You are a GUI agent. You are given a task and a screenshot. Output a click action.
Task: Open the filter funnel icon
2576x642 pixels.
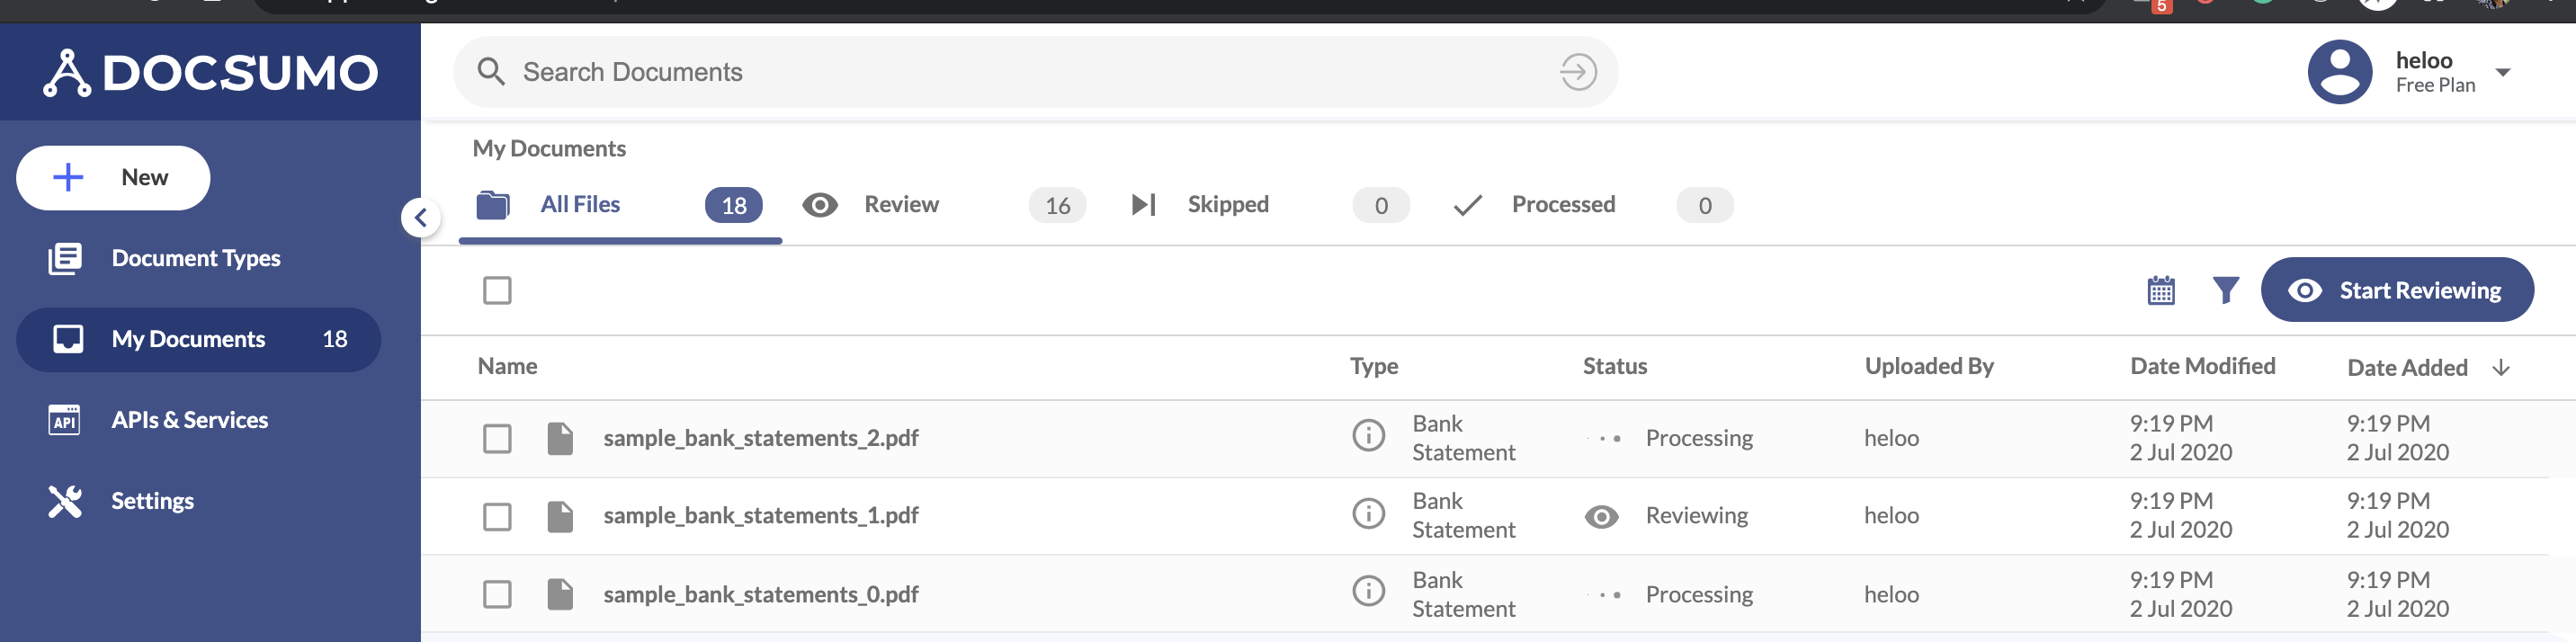click(x=2226, y=291)
